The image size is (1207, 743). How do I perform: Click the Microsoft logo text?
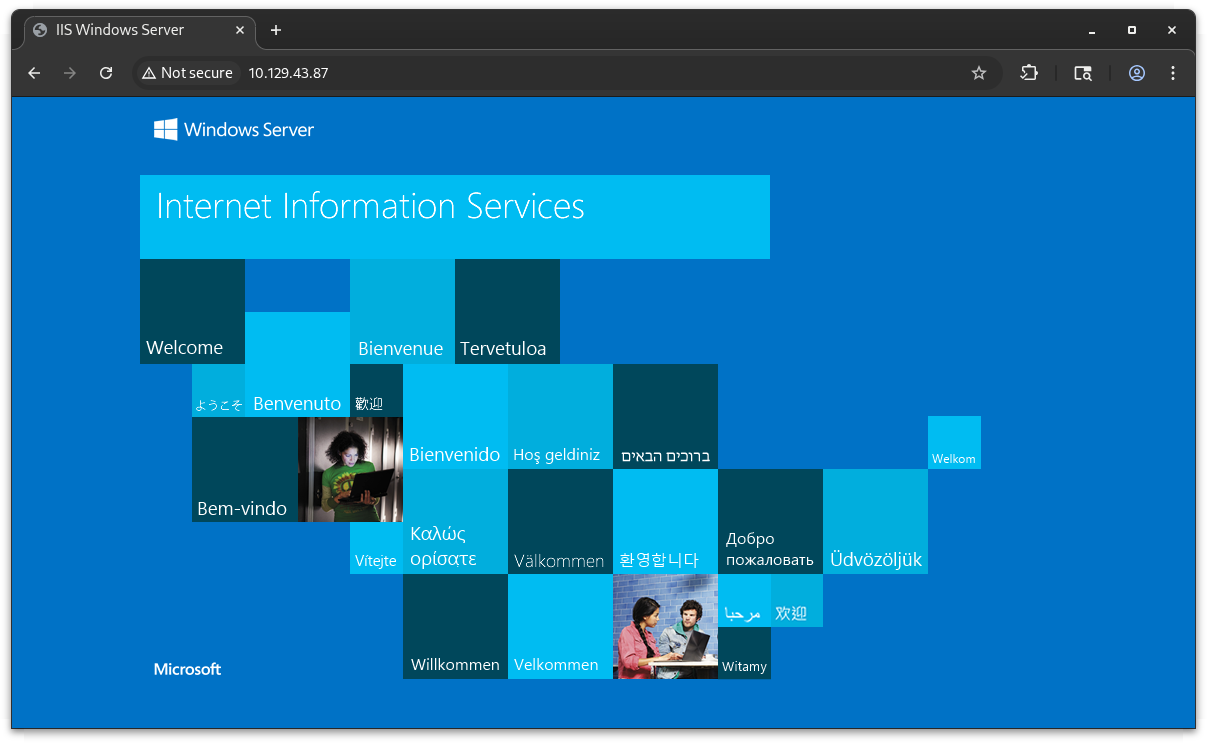(188, 669)
